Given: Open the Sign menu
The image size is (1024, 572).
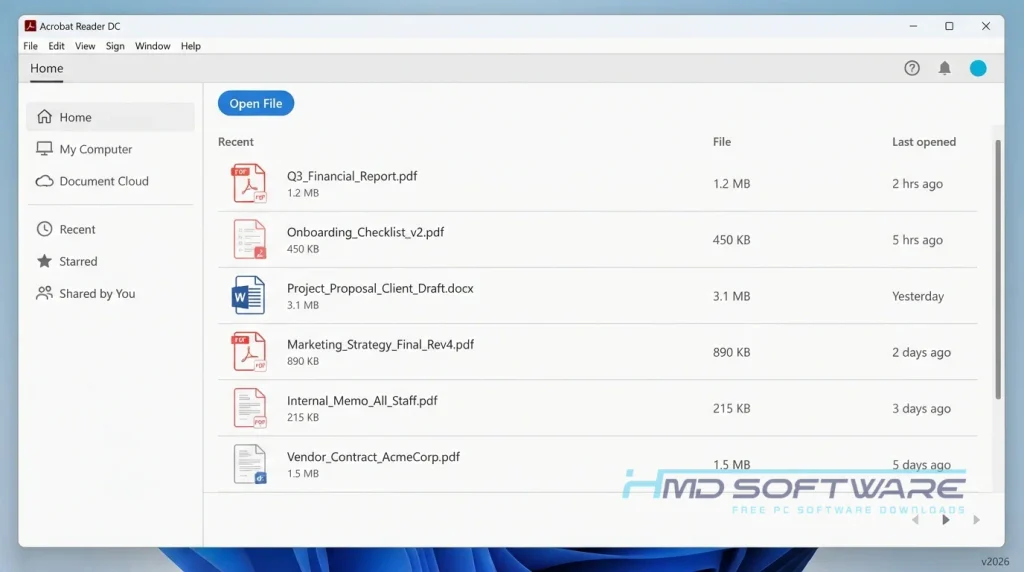Looking at the screenshot, I should tap(115, 46).
